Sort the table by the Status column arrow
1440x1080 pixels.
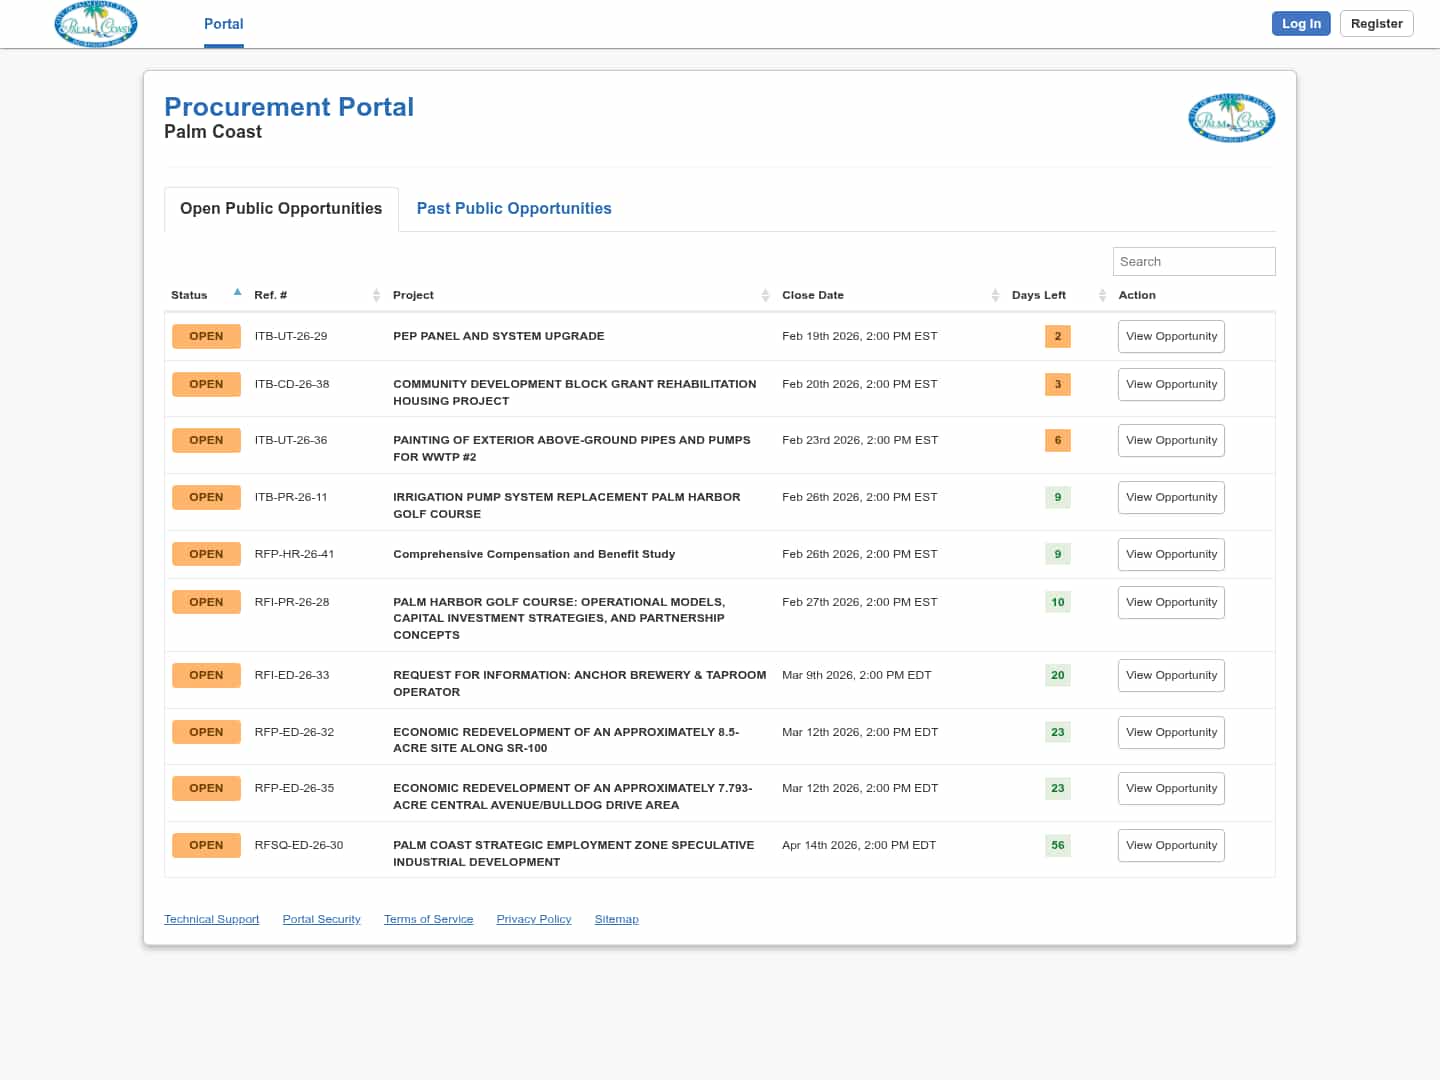tap(237, 293)
